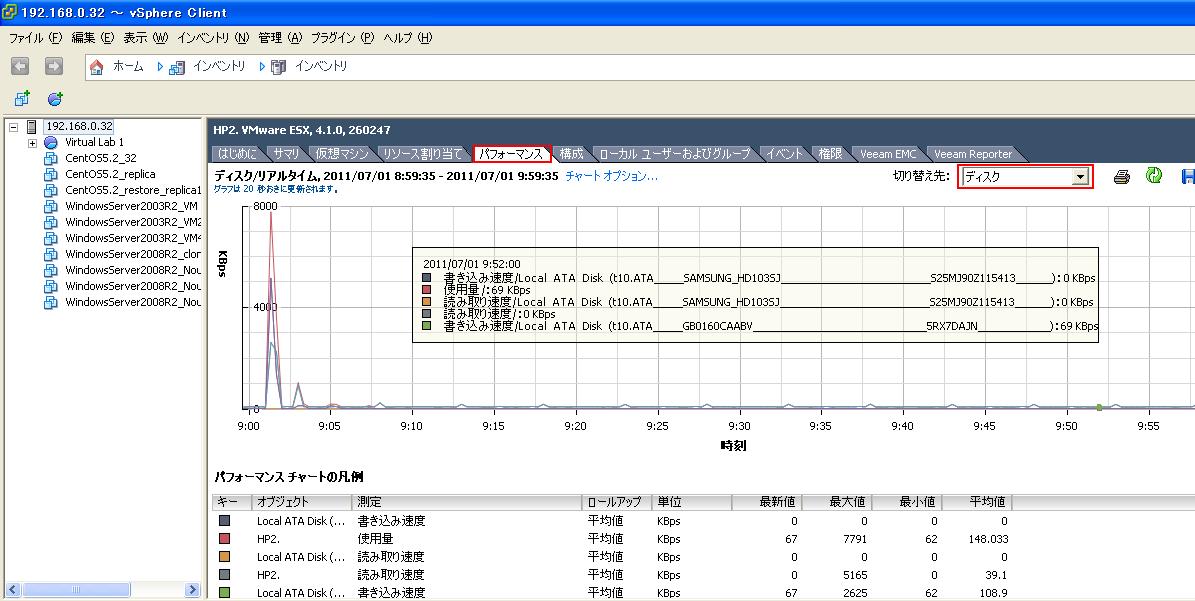Click the inventory tree scrollbar right arrow
Screen dimensions: 1195x601
pyautogui.click(x=192, y=590)
